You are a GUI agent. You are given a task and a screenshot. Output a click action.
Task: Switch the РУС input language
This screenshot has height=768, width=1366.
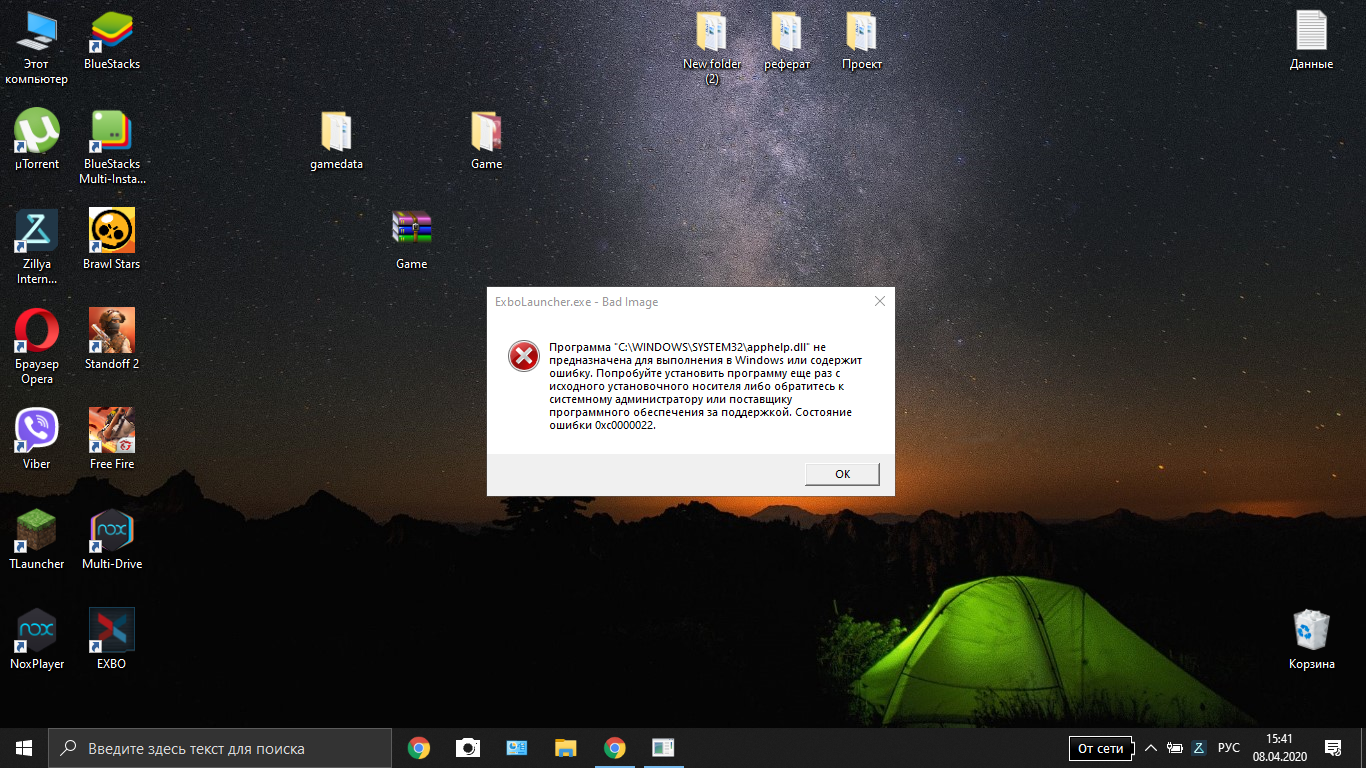point(1229,748)
